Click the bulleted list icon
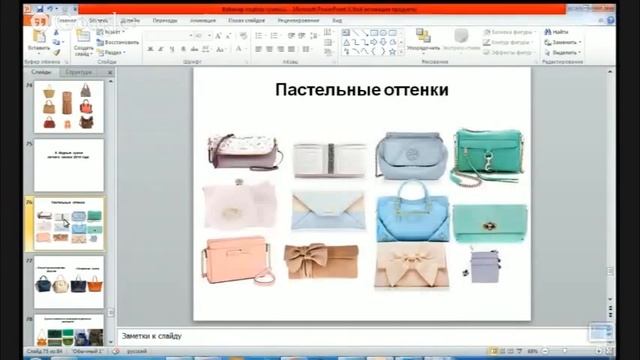Screen dimensions: 640x360 (x=260, y=36)
